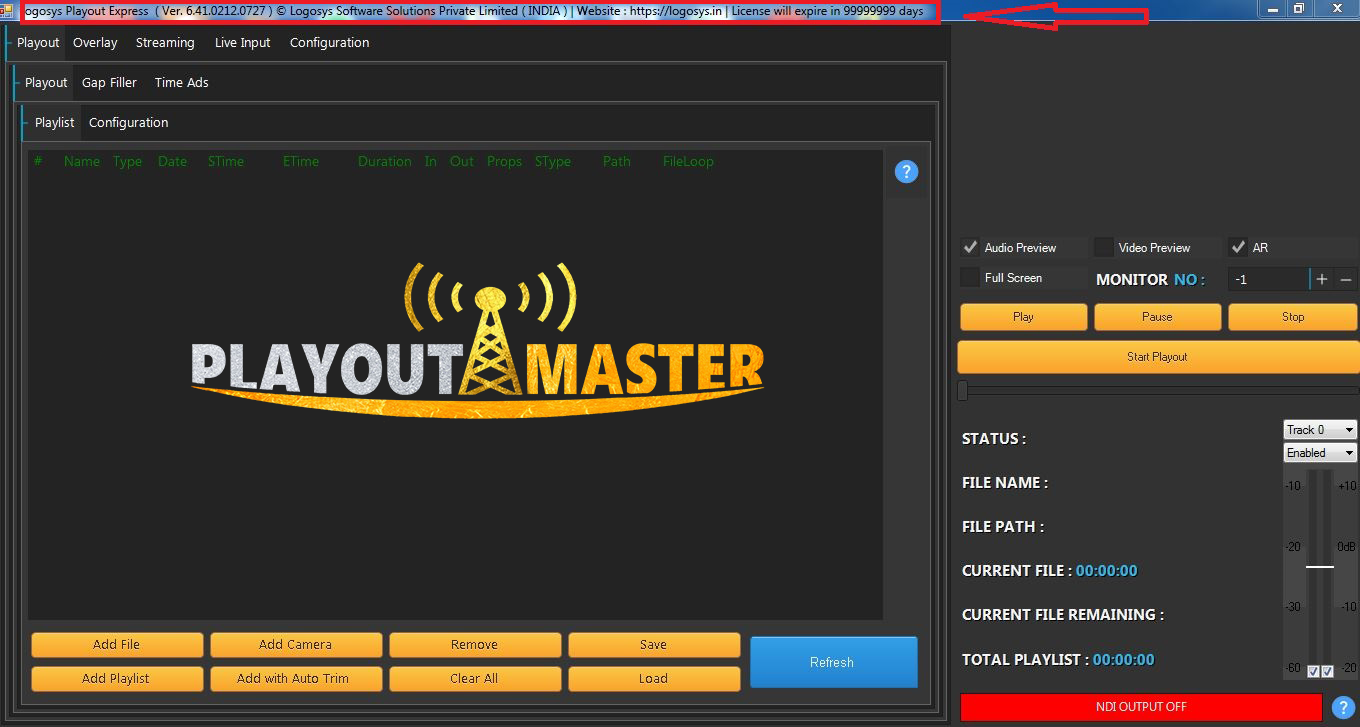Click the Props column header

tap(504, 162)
